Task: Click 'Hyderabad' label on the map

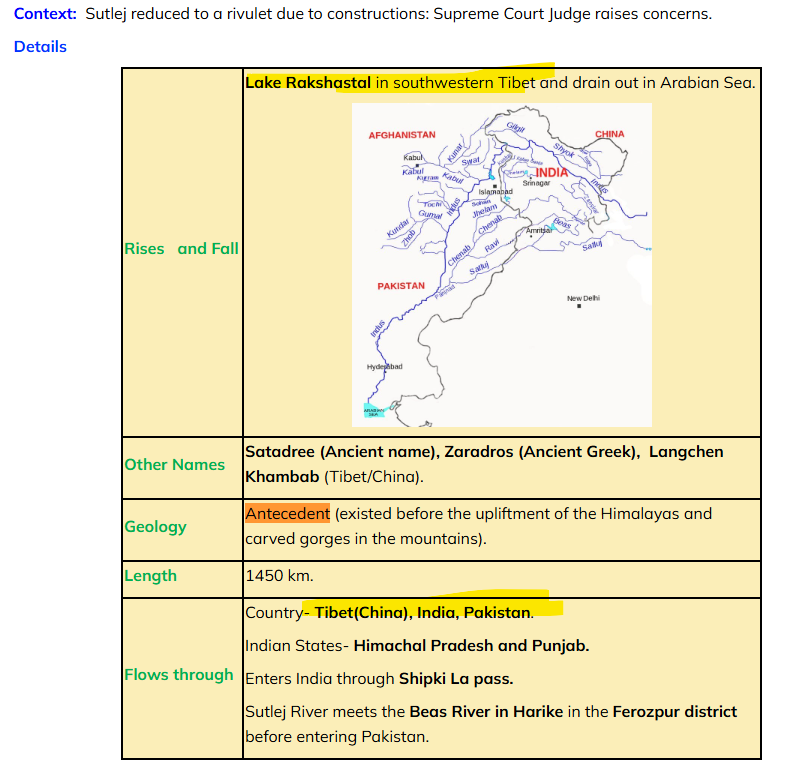Action: click(x=385, y=367)
